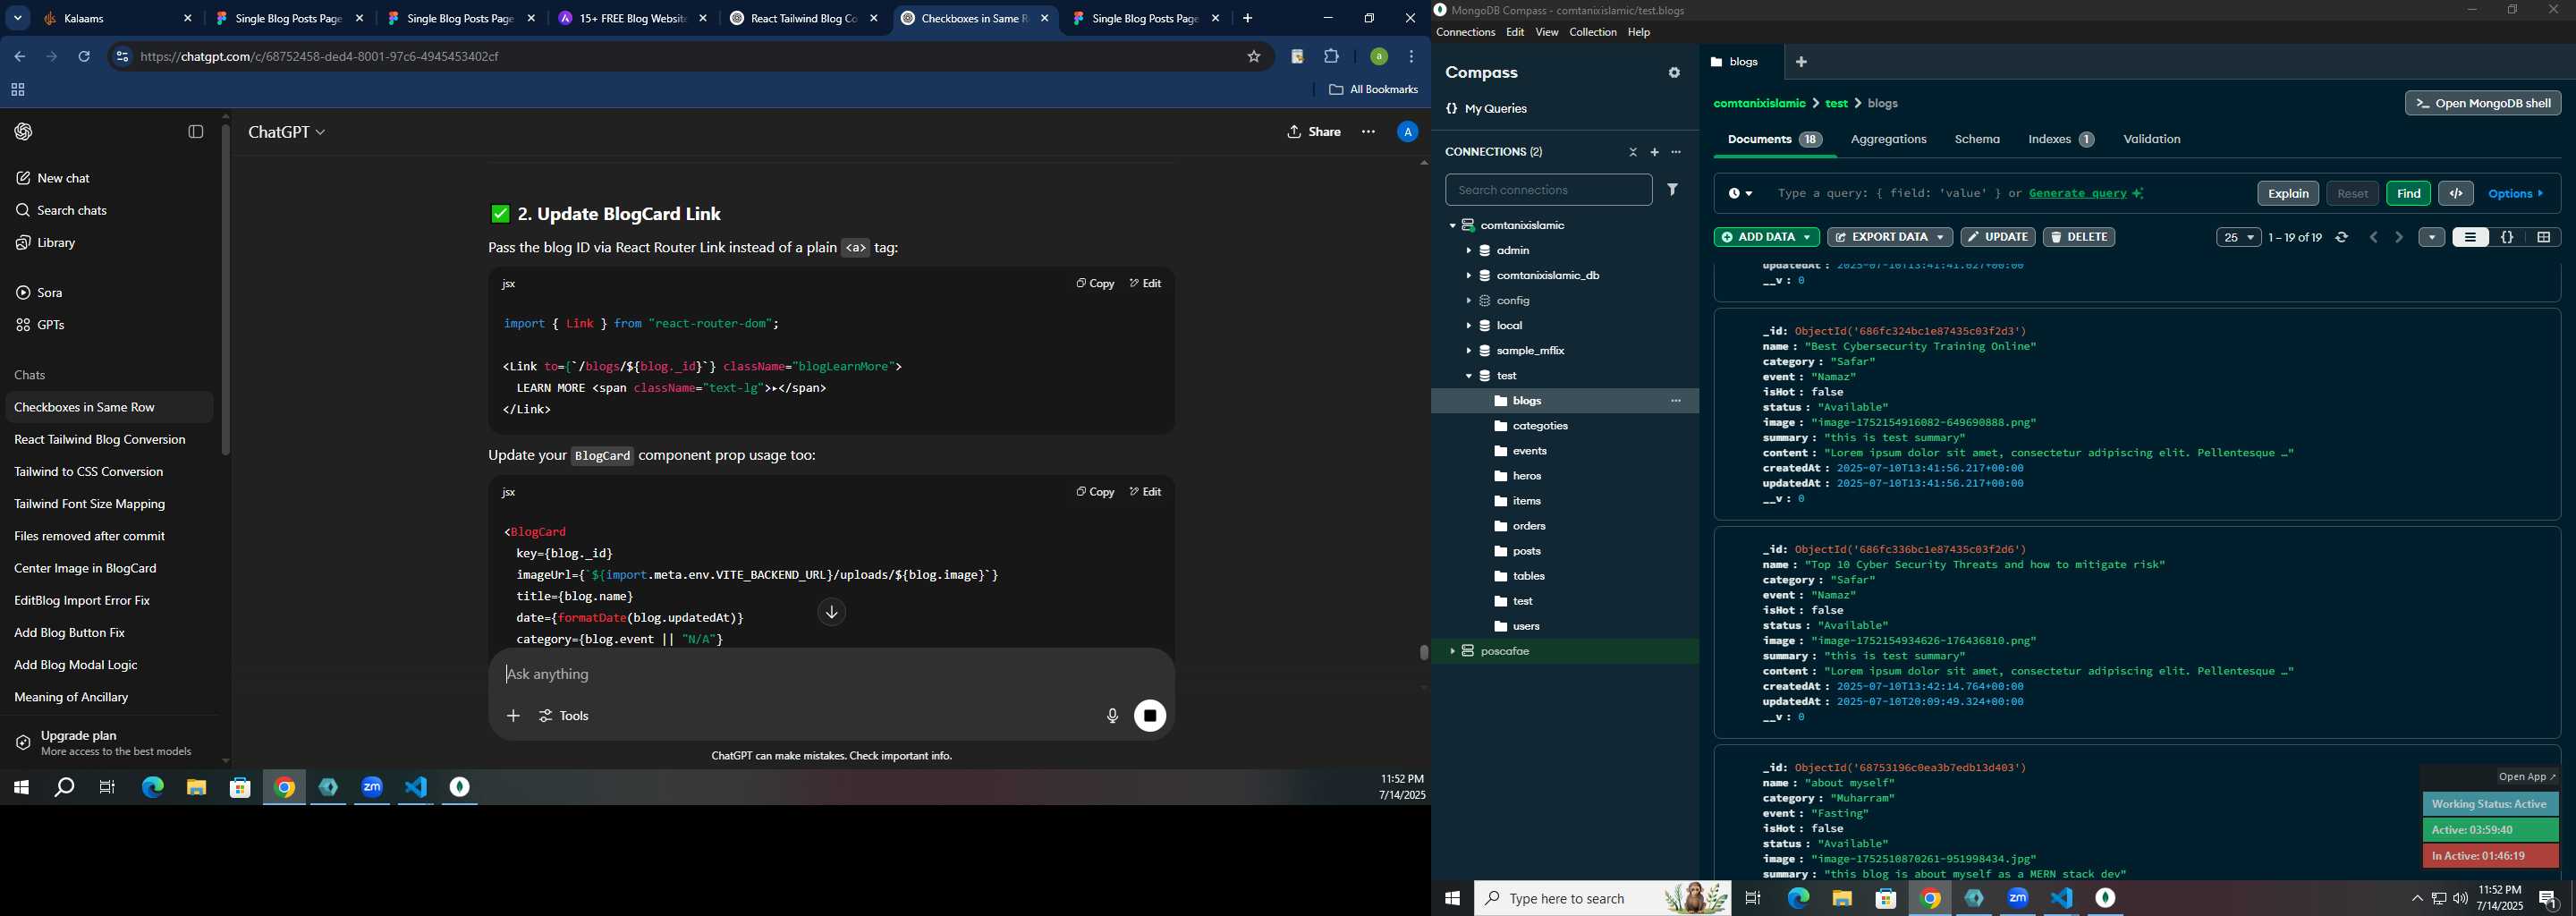The width and height of the screenshot is (2576, 916).
Task: Change documents per page from 25
Action: click(2238, 237)
